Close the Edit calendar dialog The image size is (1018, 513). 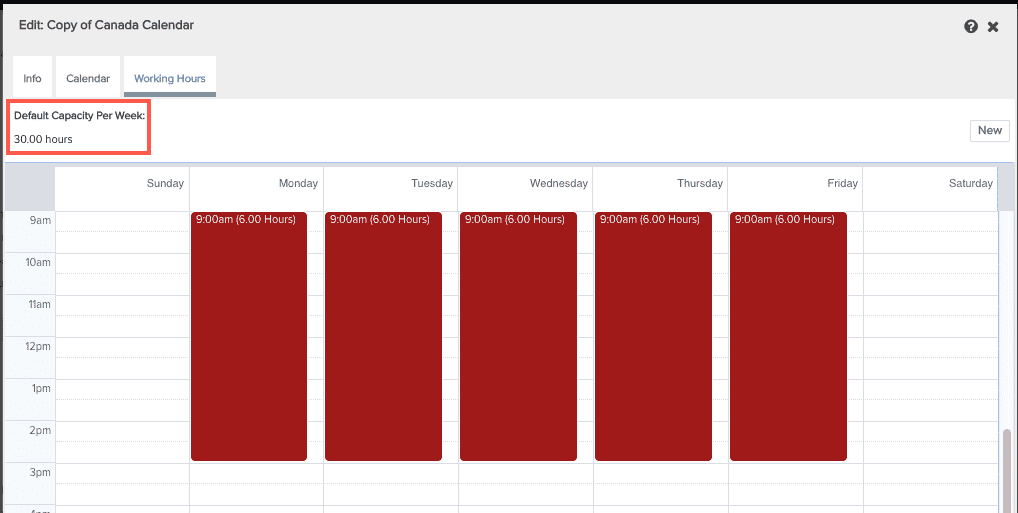pos(993,27)
